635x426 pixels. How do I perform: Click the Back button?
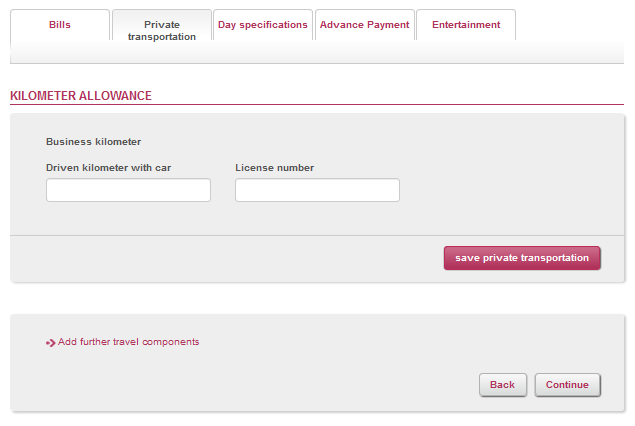[x=503, y=385]
